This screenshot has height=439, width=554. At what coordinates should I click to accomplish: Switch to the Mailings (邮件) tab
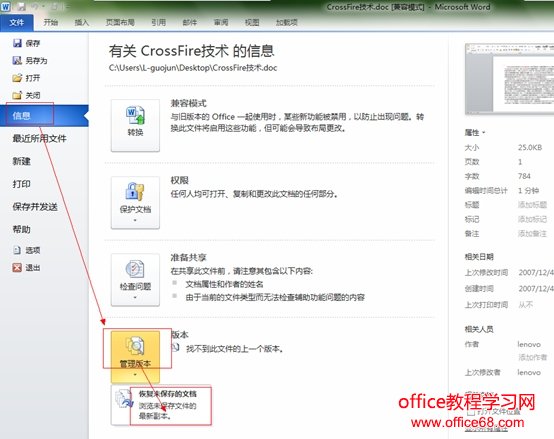[190, 23]
